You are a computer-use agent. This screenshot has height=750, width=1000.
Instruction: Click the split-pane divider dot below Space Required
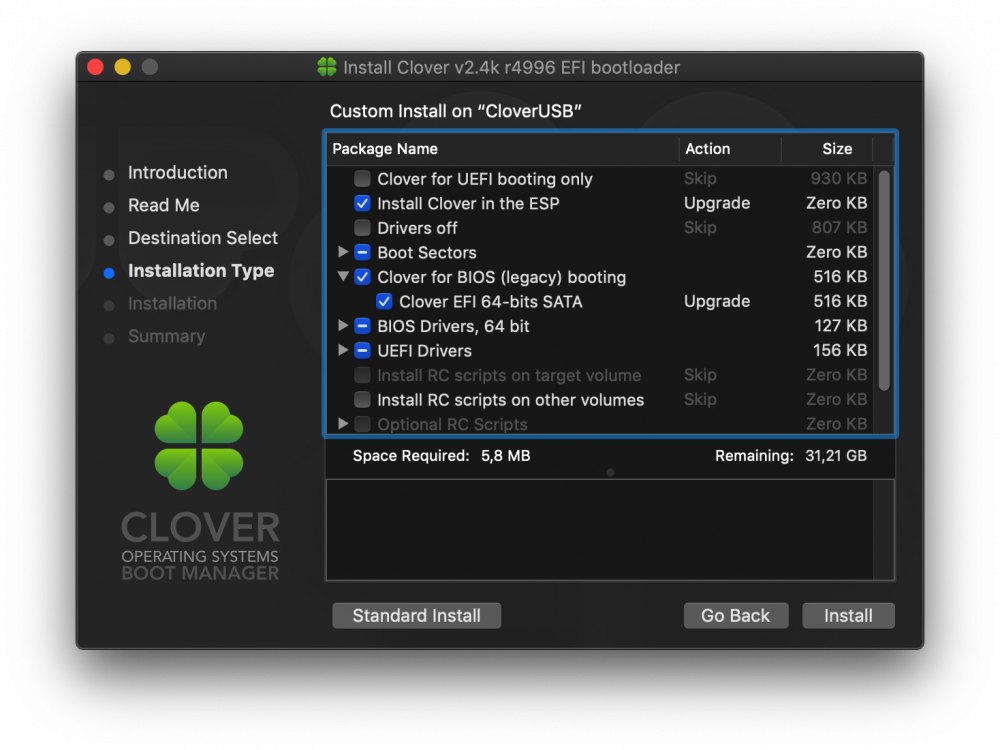pyautogui.click(x=610, y=473)
